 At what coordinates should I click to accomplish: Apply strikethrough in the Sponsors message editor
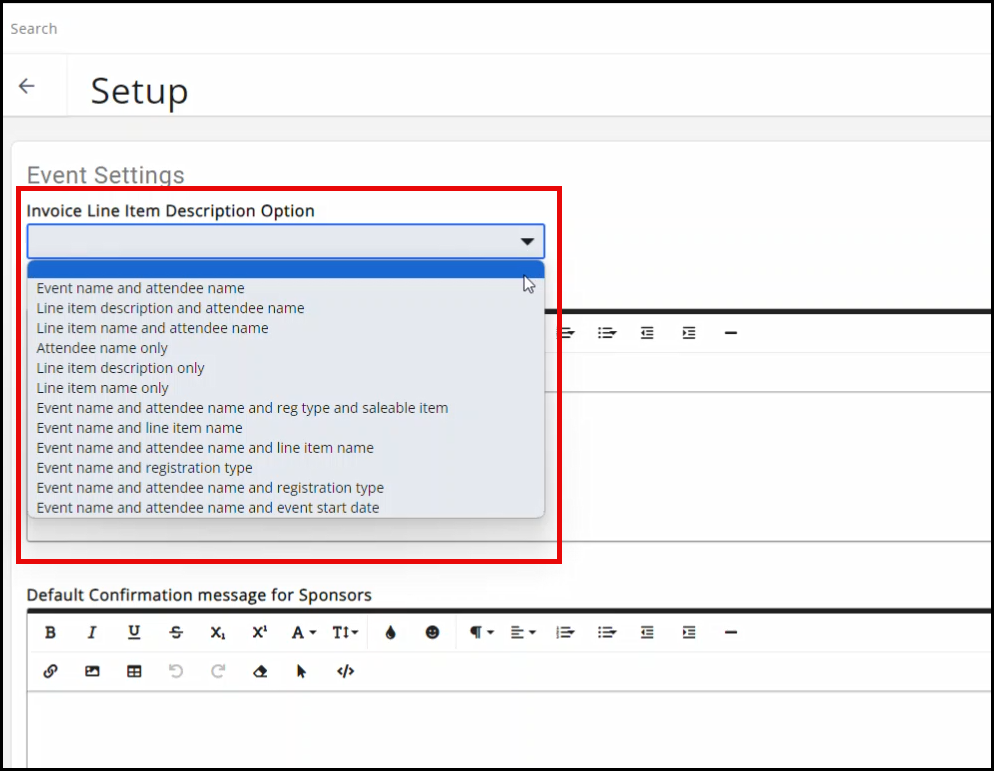point(176,632)
